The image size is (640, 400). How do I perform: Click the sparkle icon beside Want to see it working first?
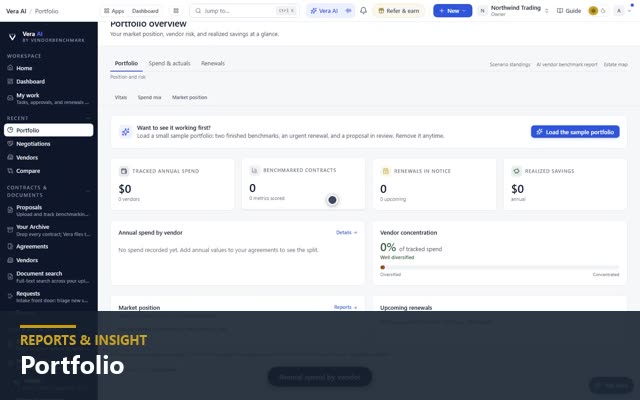(125, 132)
